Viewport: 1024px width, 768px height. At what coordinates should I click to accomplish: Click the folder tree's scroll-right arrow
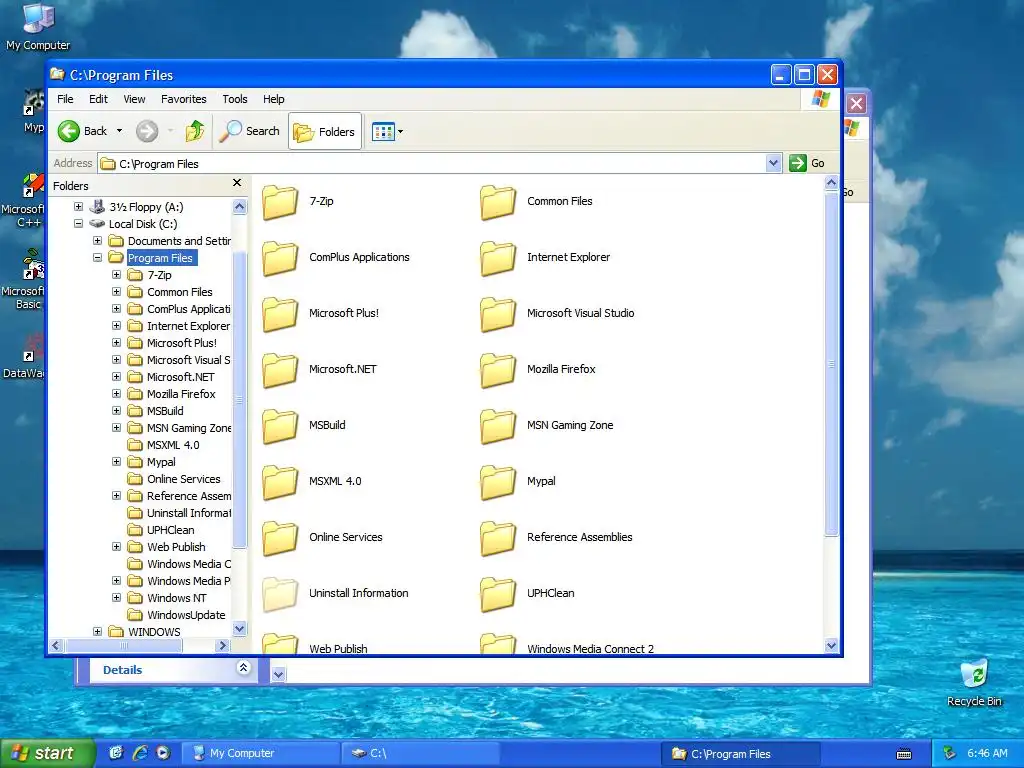pos(223,645)
